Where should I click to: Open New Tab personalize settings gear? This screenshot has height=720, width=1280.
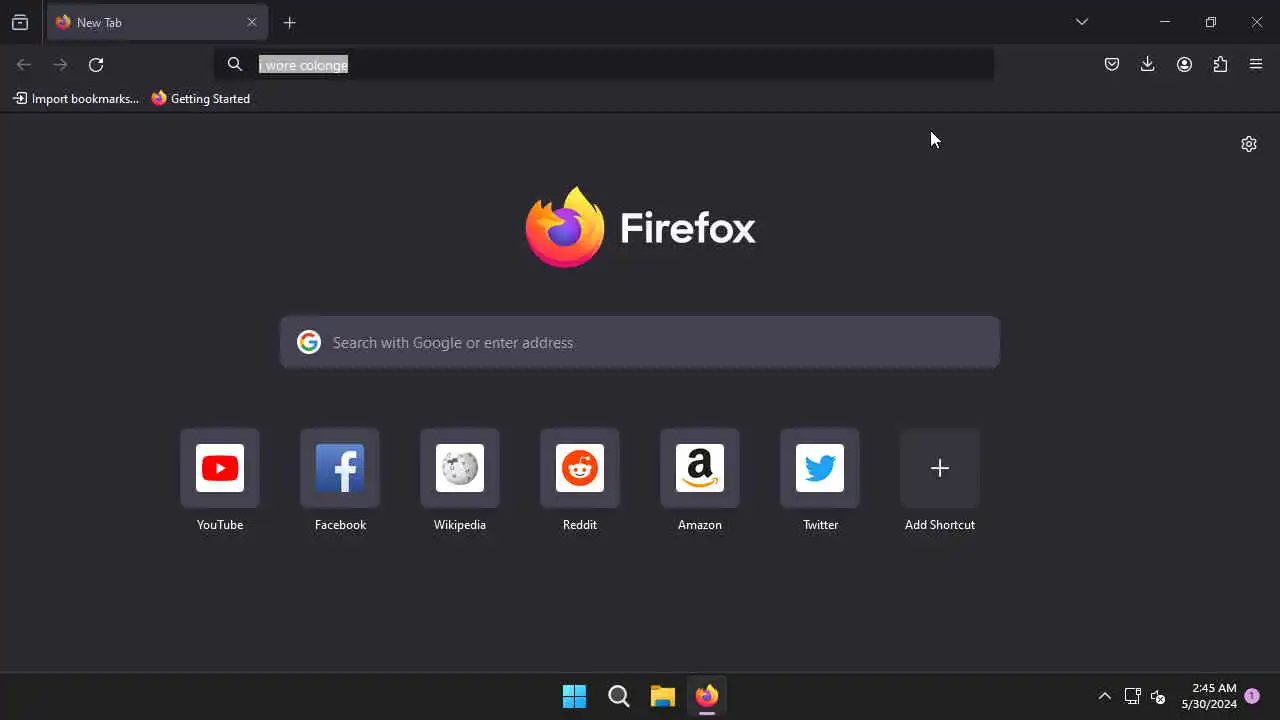[1249, 144]
